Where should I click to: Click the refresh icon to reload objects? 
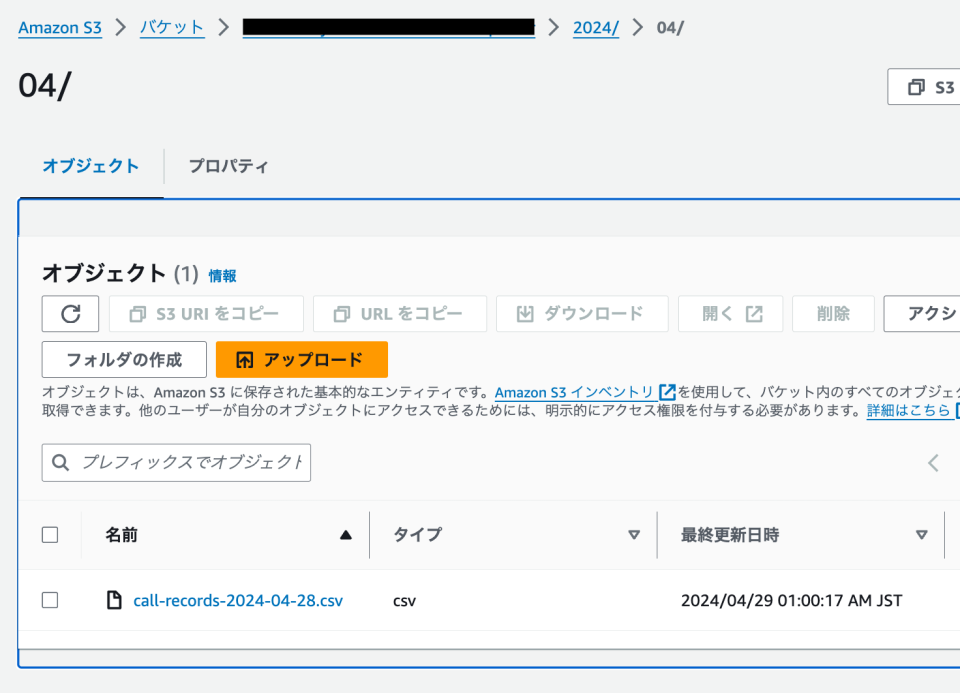(x=69, y=313)
